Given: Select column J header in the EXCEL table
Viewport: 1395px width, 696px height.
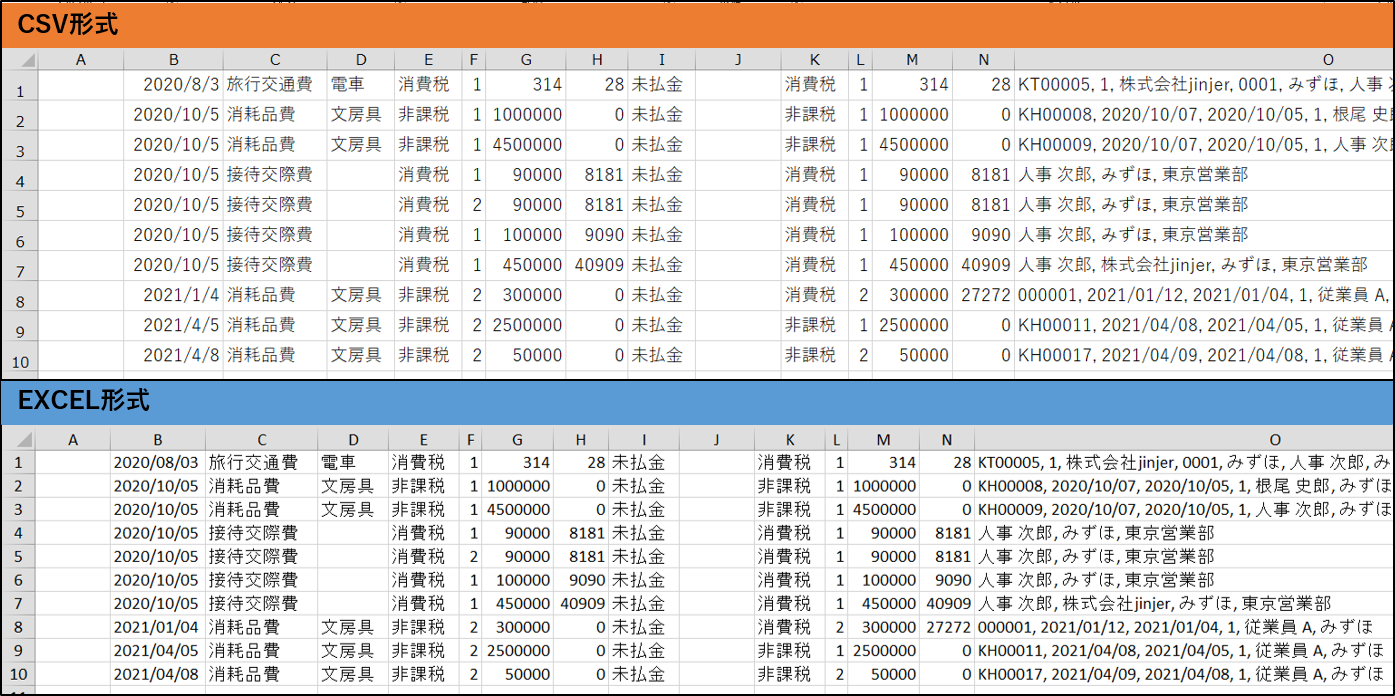Looking at the screenshot, I should [716, 439].
